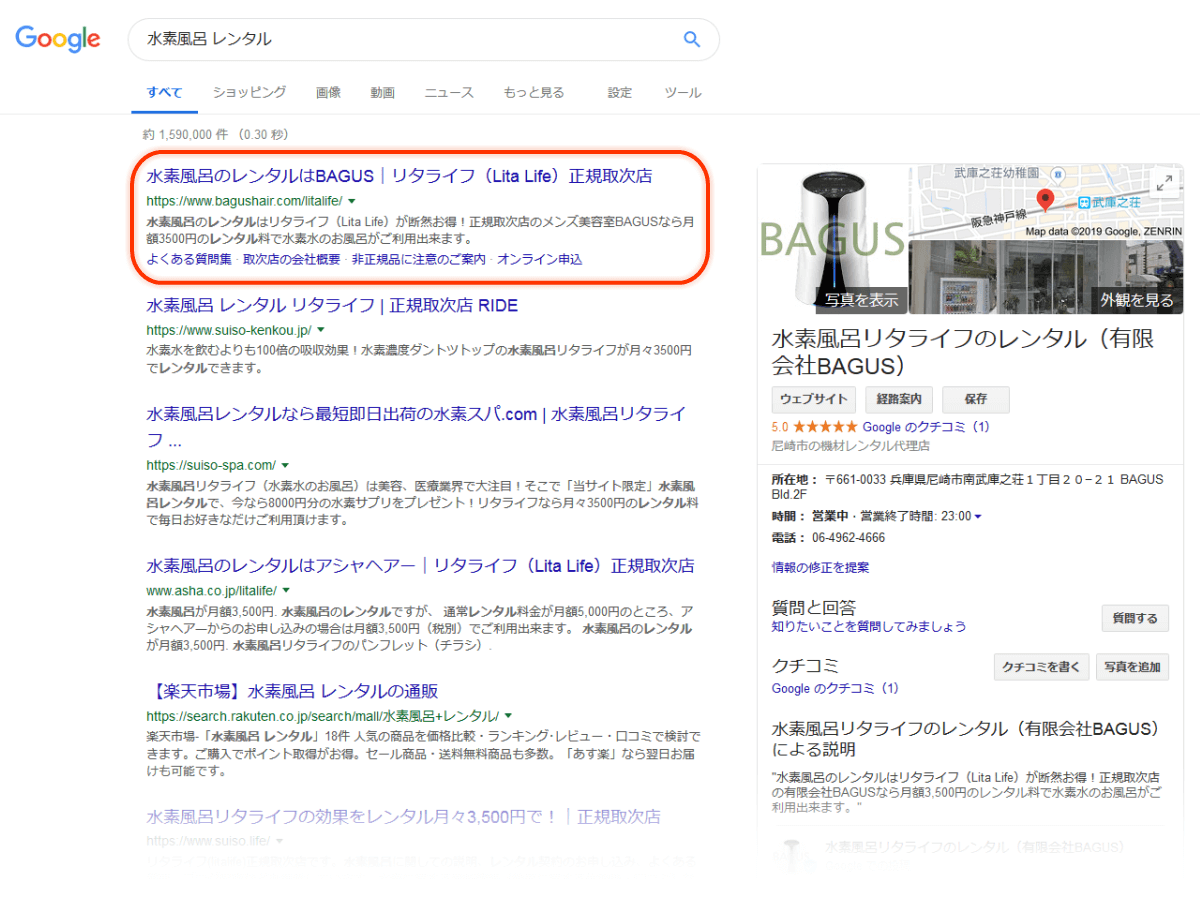Open Google のクチコミ (1) under クチコミ heading

[x=835, y=688]
